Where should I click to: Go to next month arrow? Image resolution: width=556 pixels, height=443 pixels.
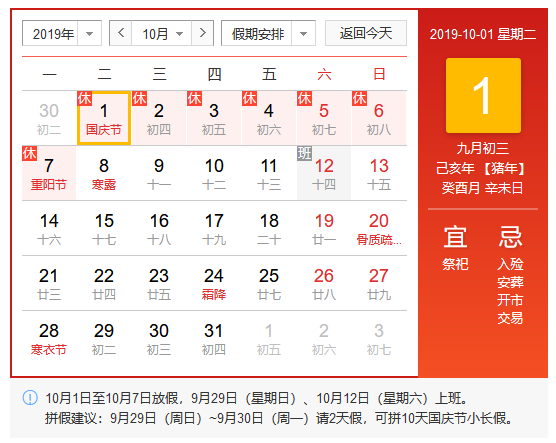point(202,33)
